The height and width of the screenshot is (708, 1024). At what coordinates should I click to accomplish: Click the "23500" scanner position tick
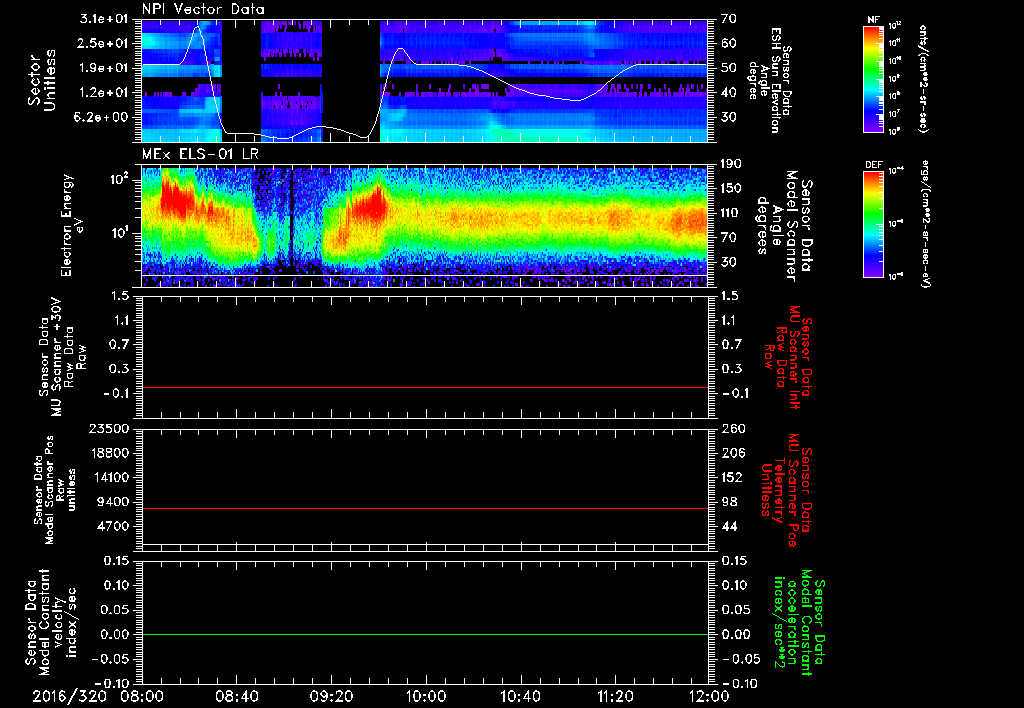pyautogui.click(x=110, y=428)
